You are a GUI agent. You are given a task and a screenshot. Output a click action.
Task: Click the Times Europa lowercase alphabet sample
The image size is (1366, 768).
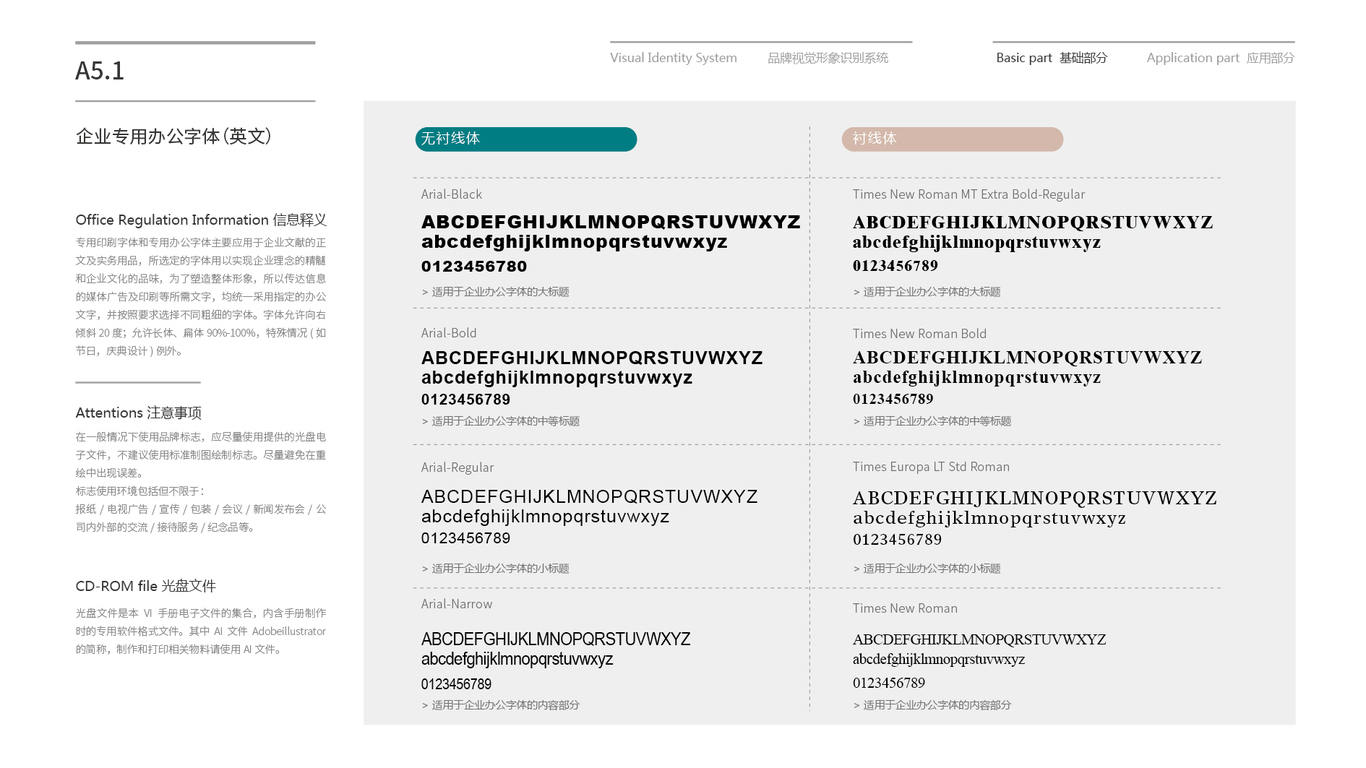tap(989, 518)
